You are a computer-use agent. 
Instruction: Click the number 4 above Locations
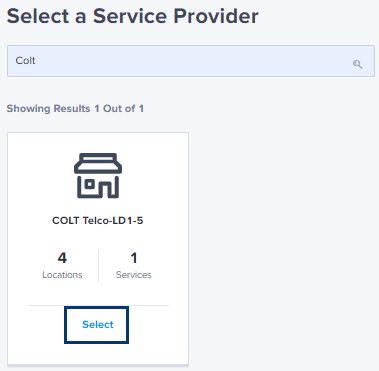point(62,258)
